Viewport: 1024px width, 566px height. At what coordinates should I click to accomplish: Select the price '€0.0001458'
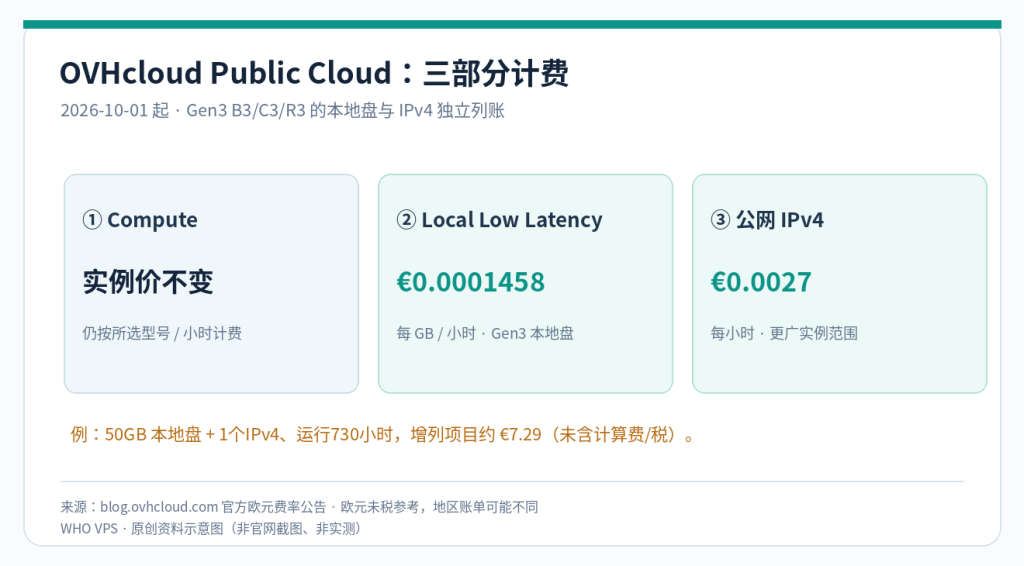471,282
